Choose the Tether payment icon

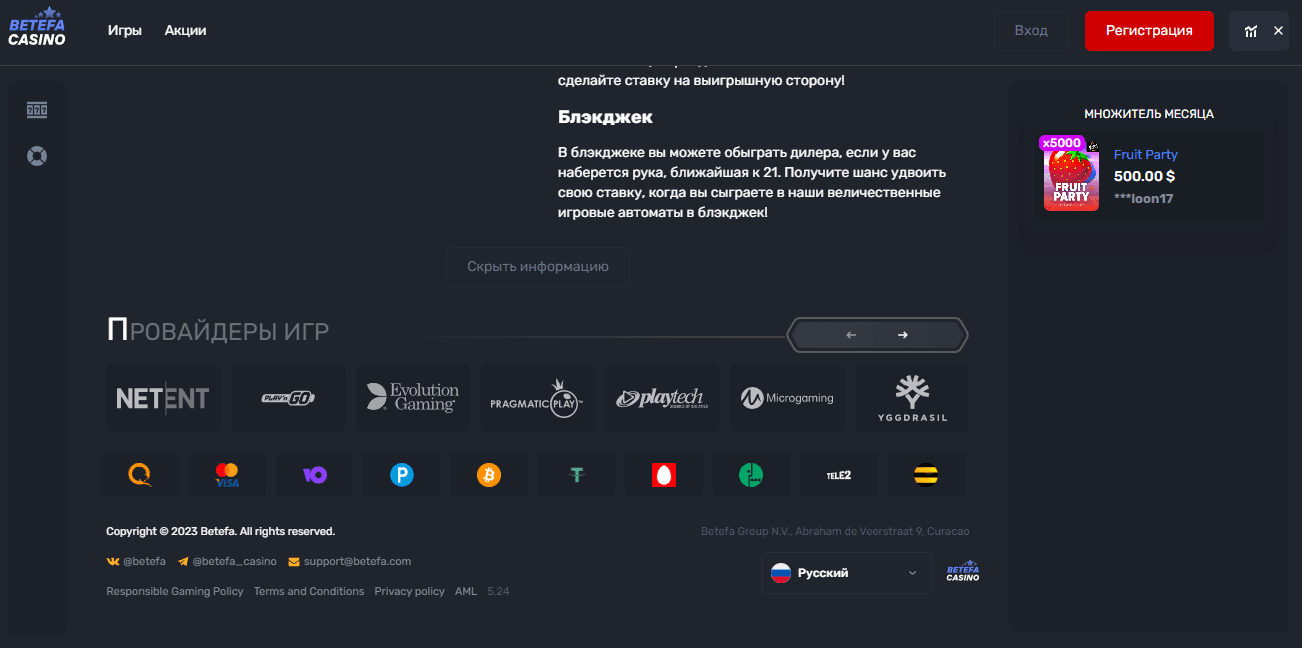pyautogui.click(x=577, y=476)
